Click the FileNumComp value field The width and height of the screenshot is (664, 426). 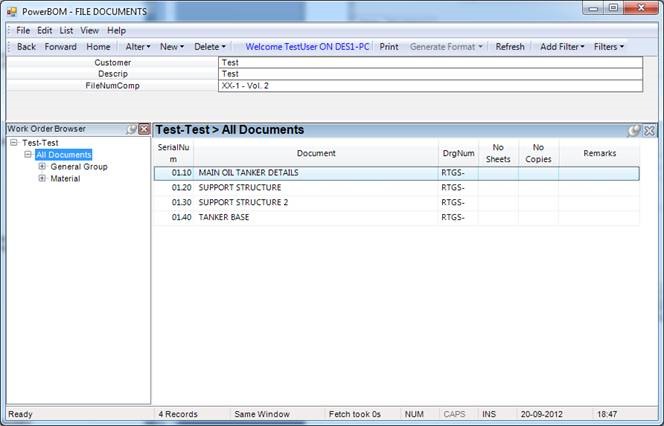click(429, 86)
